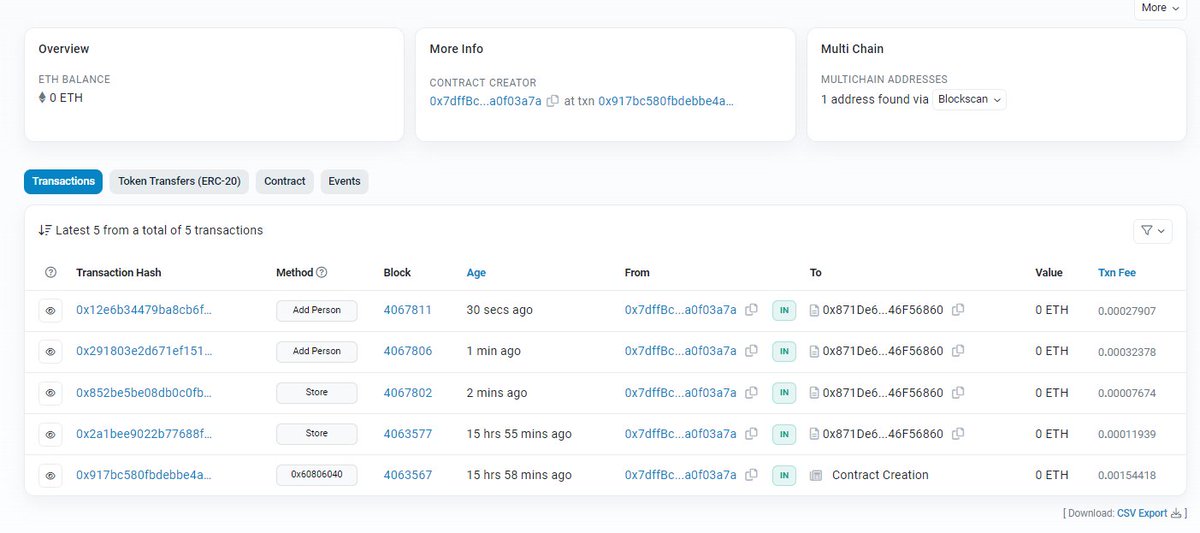Copy From address in block 4063567 row
Screen dimensions: 1200x533
coord(752,475)
